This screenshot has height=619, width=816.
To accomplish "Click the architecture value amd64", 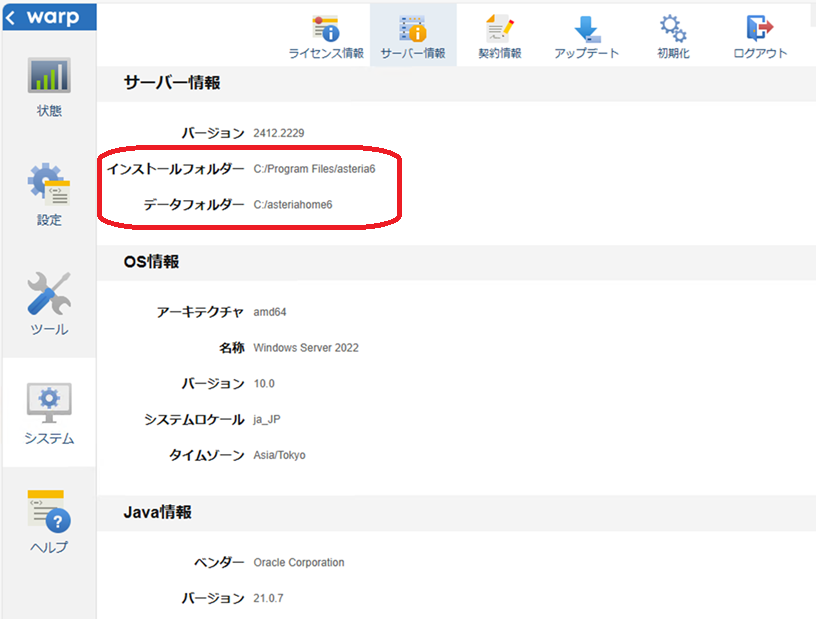I will click(x=270, y=312).
